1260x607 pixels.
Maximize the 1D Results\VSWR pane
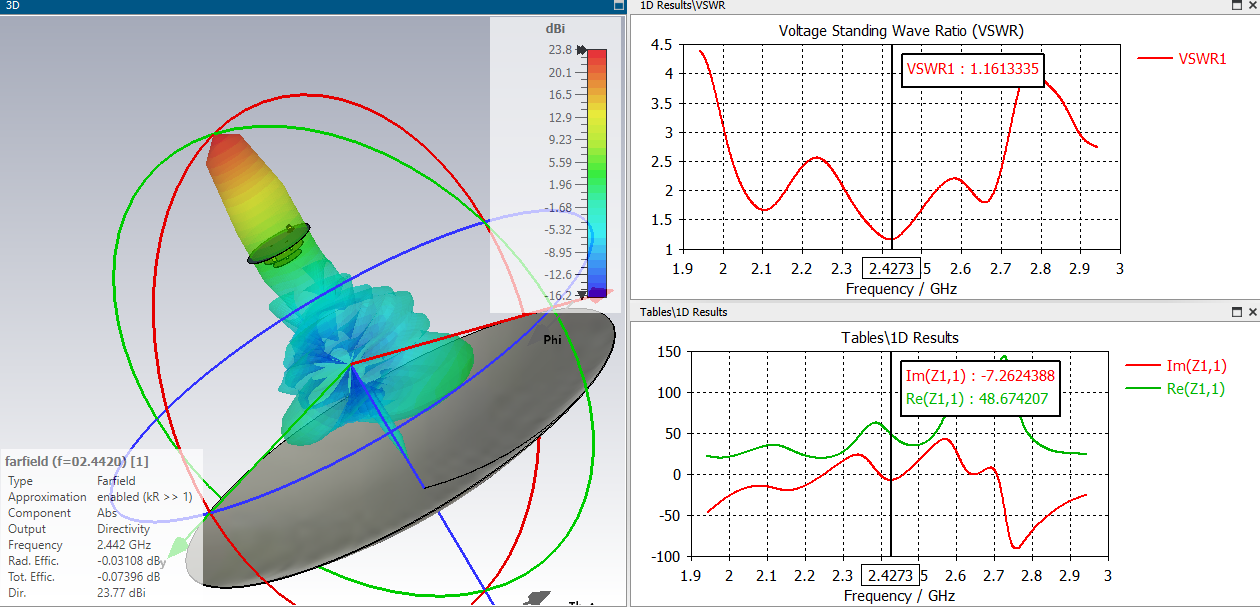(x=1237, y=6)
